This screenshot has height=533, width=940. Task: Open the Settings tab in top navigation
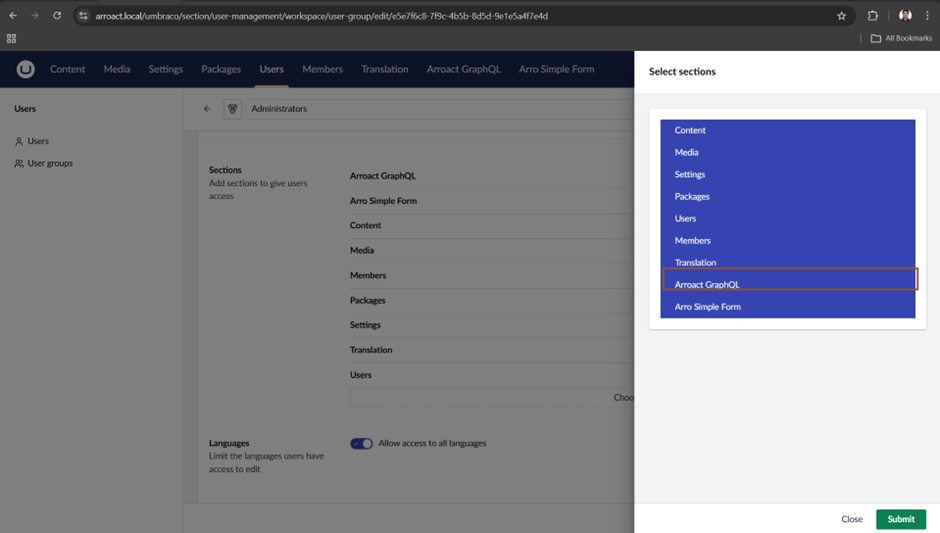[165, 69]
